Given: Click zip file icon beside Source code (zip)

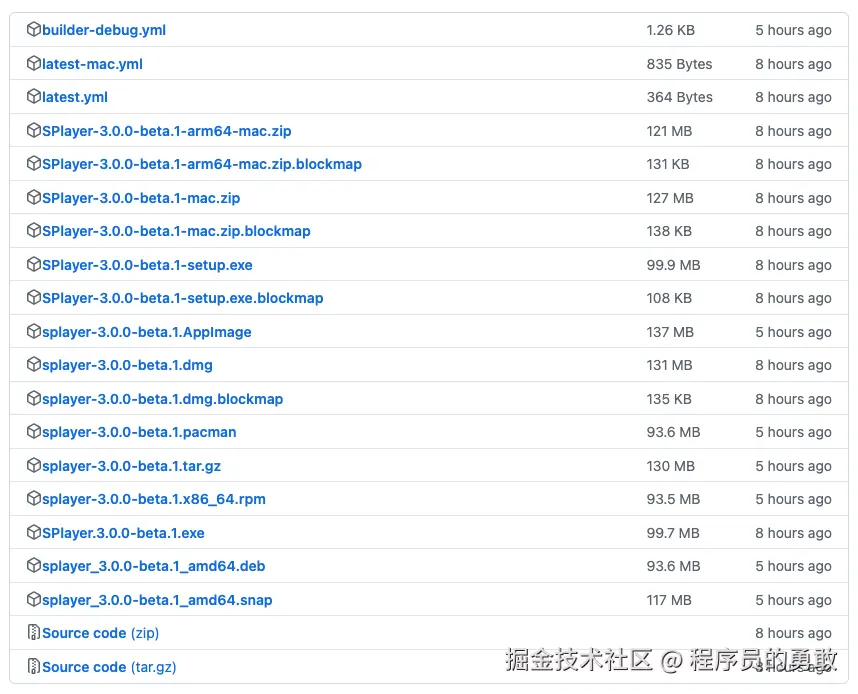Looking at the screenshot, I should coord(34,632).
